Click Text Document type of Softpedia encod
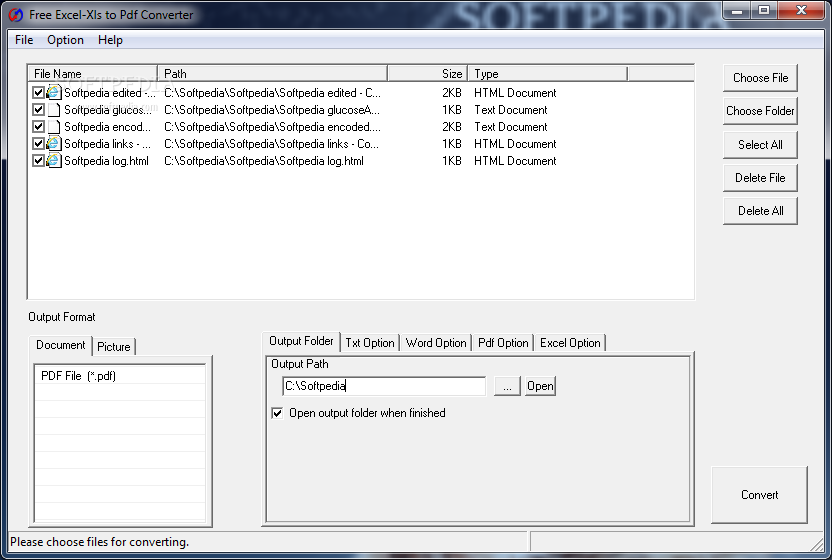Image resolution: width=832 pixels, height=560 pixels. (x=510, y=127)
